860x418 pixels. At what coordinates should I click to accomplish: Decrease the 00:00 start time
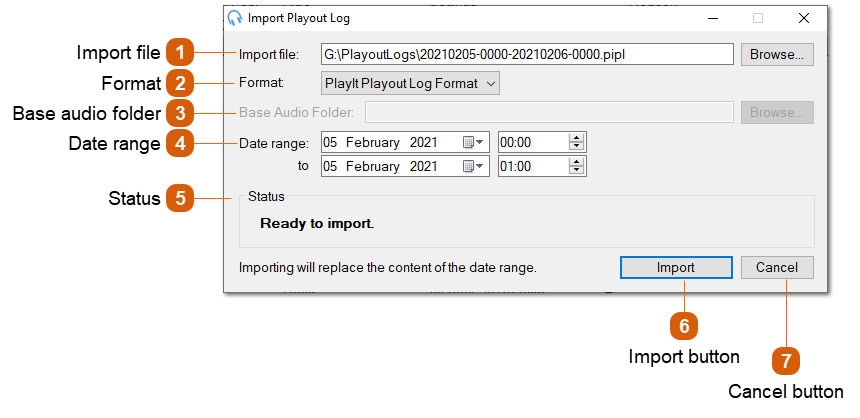[x=576, y=147]
